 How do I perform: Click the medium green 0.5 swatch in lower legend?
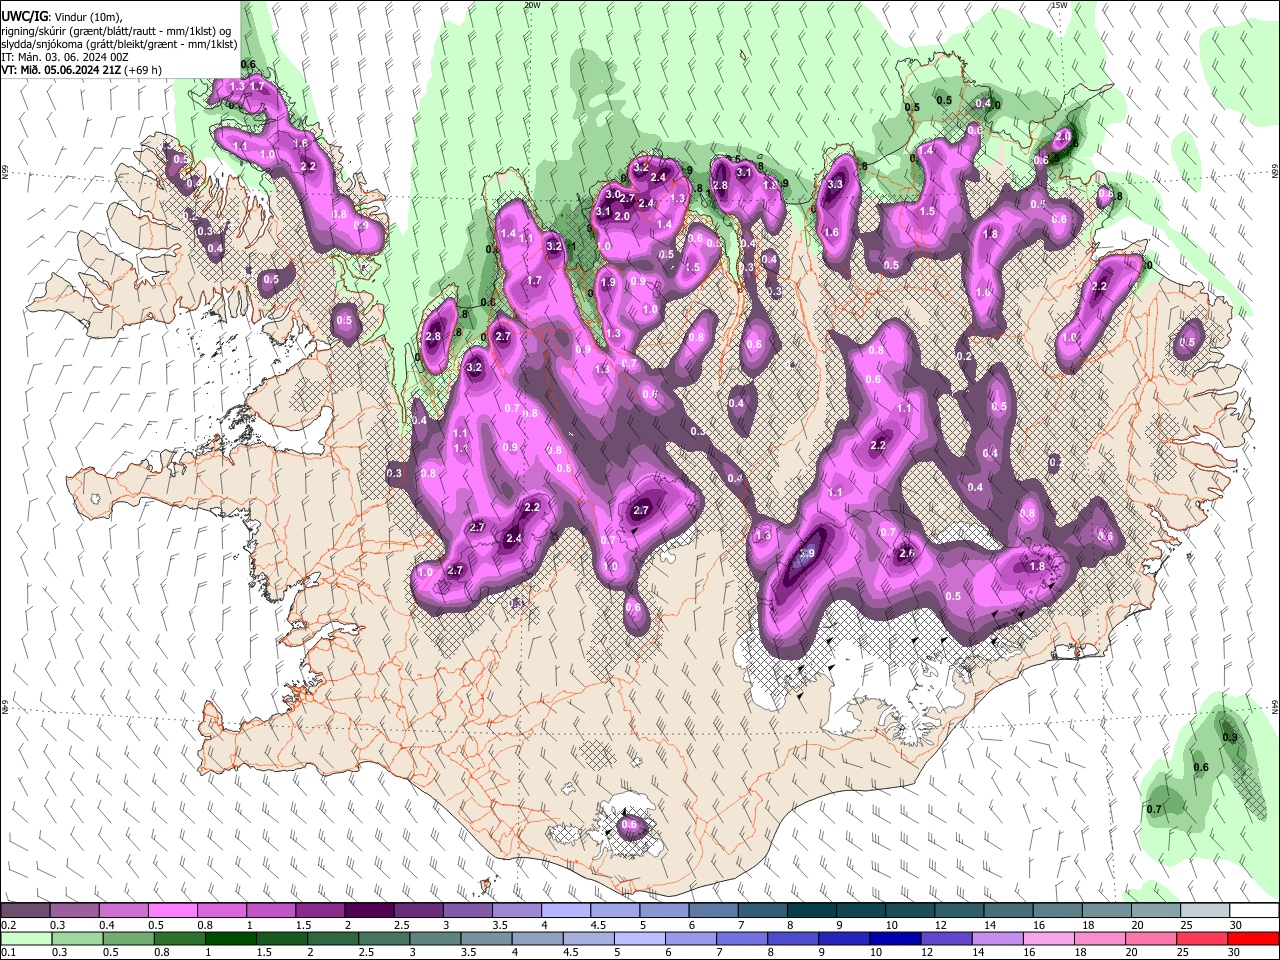coord(128,938)
